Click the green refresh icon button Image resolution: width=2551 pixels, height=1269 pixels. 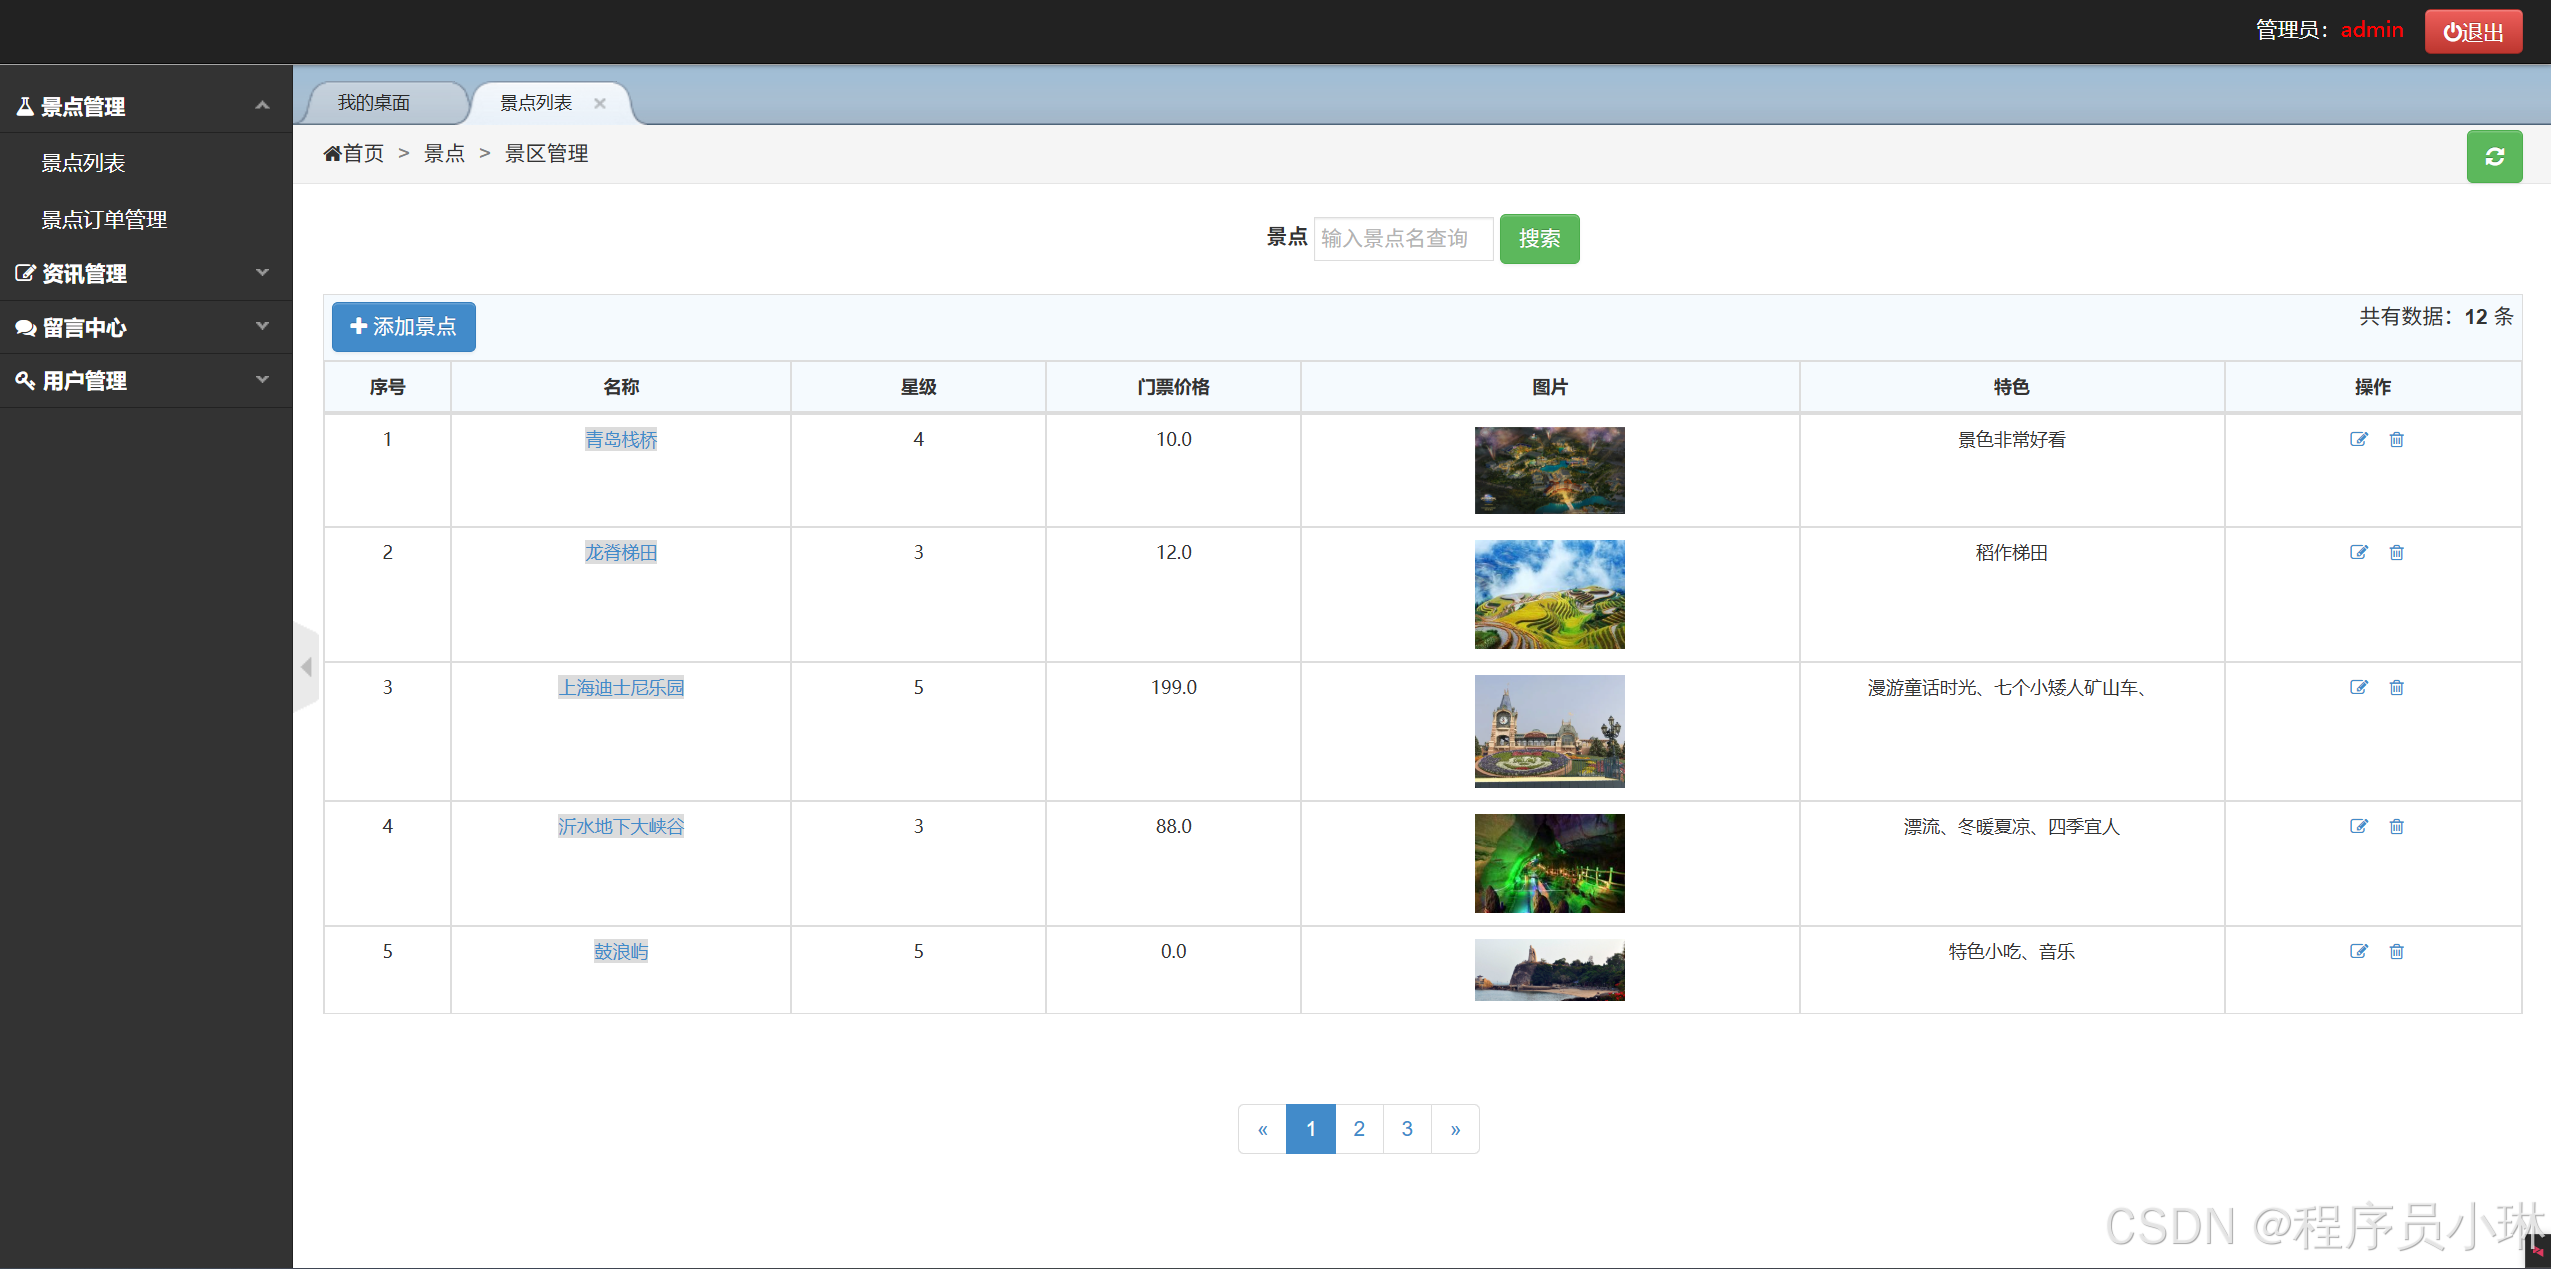point(2494,157)
